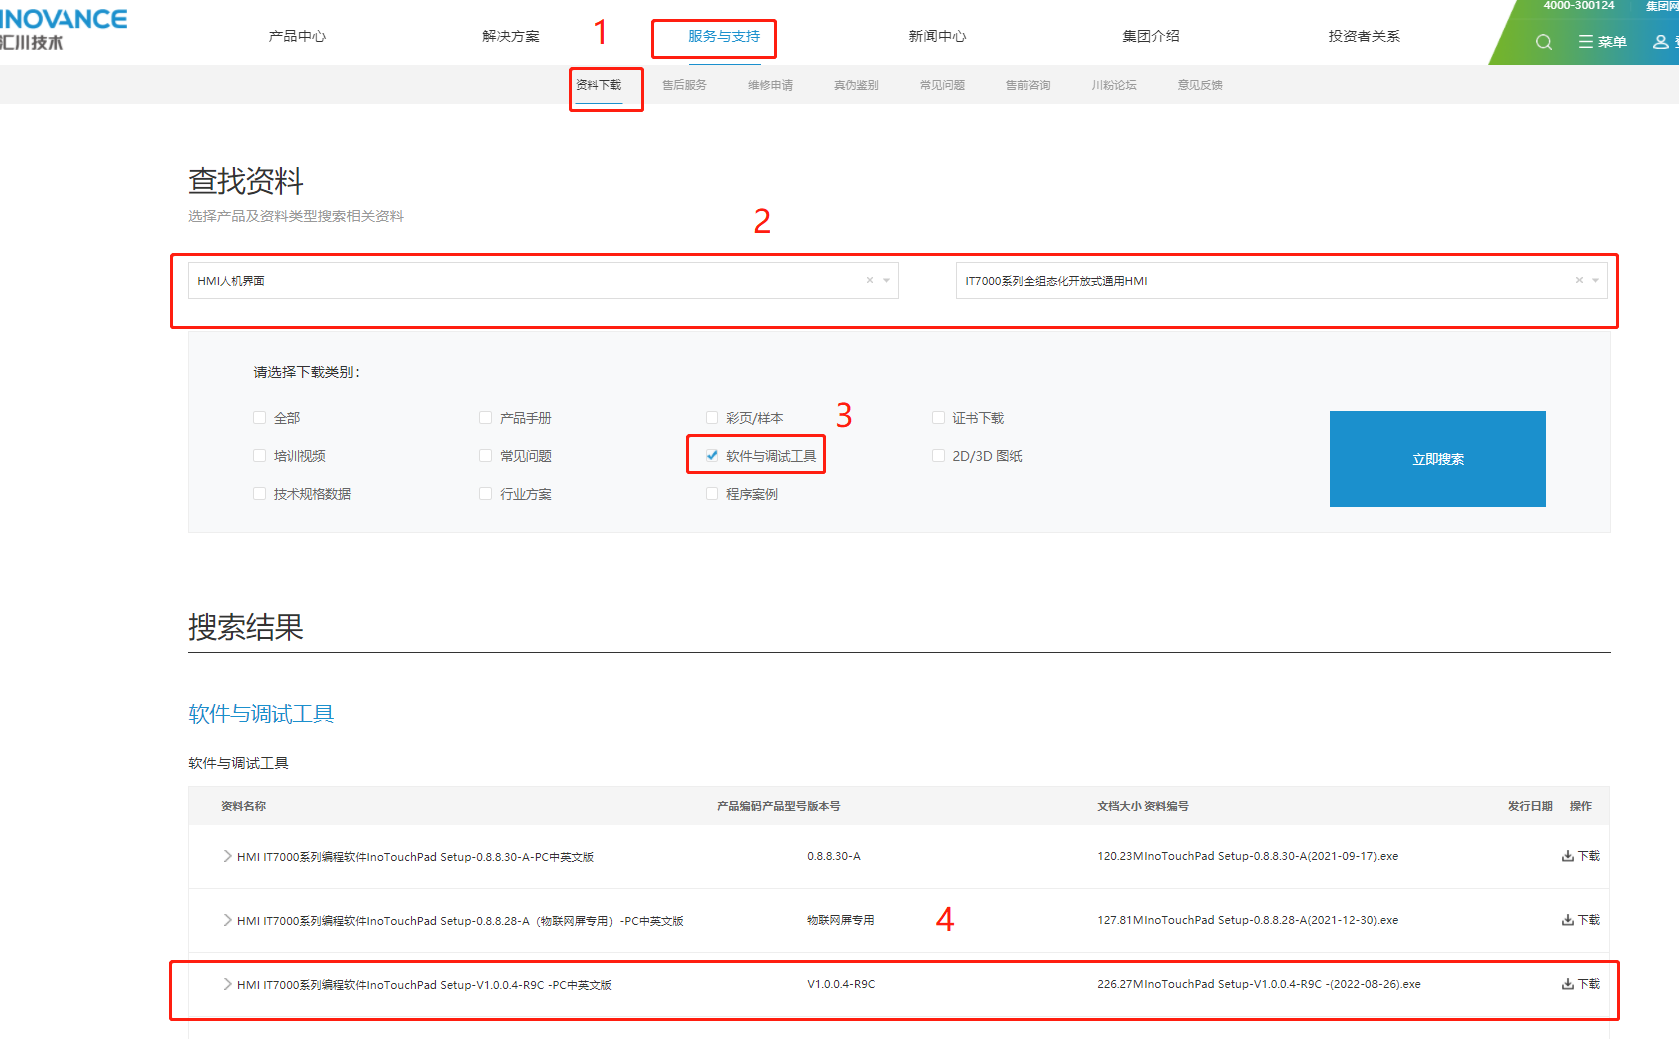Switch to the 意见反馈 sub-tab
Image resolution: width=1679 pixels, height=1039 pixels.
click(1200, 85)
